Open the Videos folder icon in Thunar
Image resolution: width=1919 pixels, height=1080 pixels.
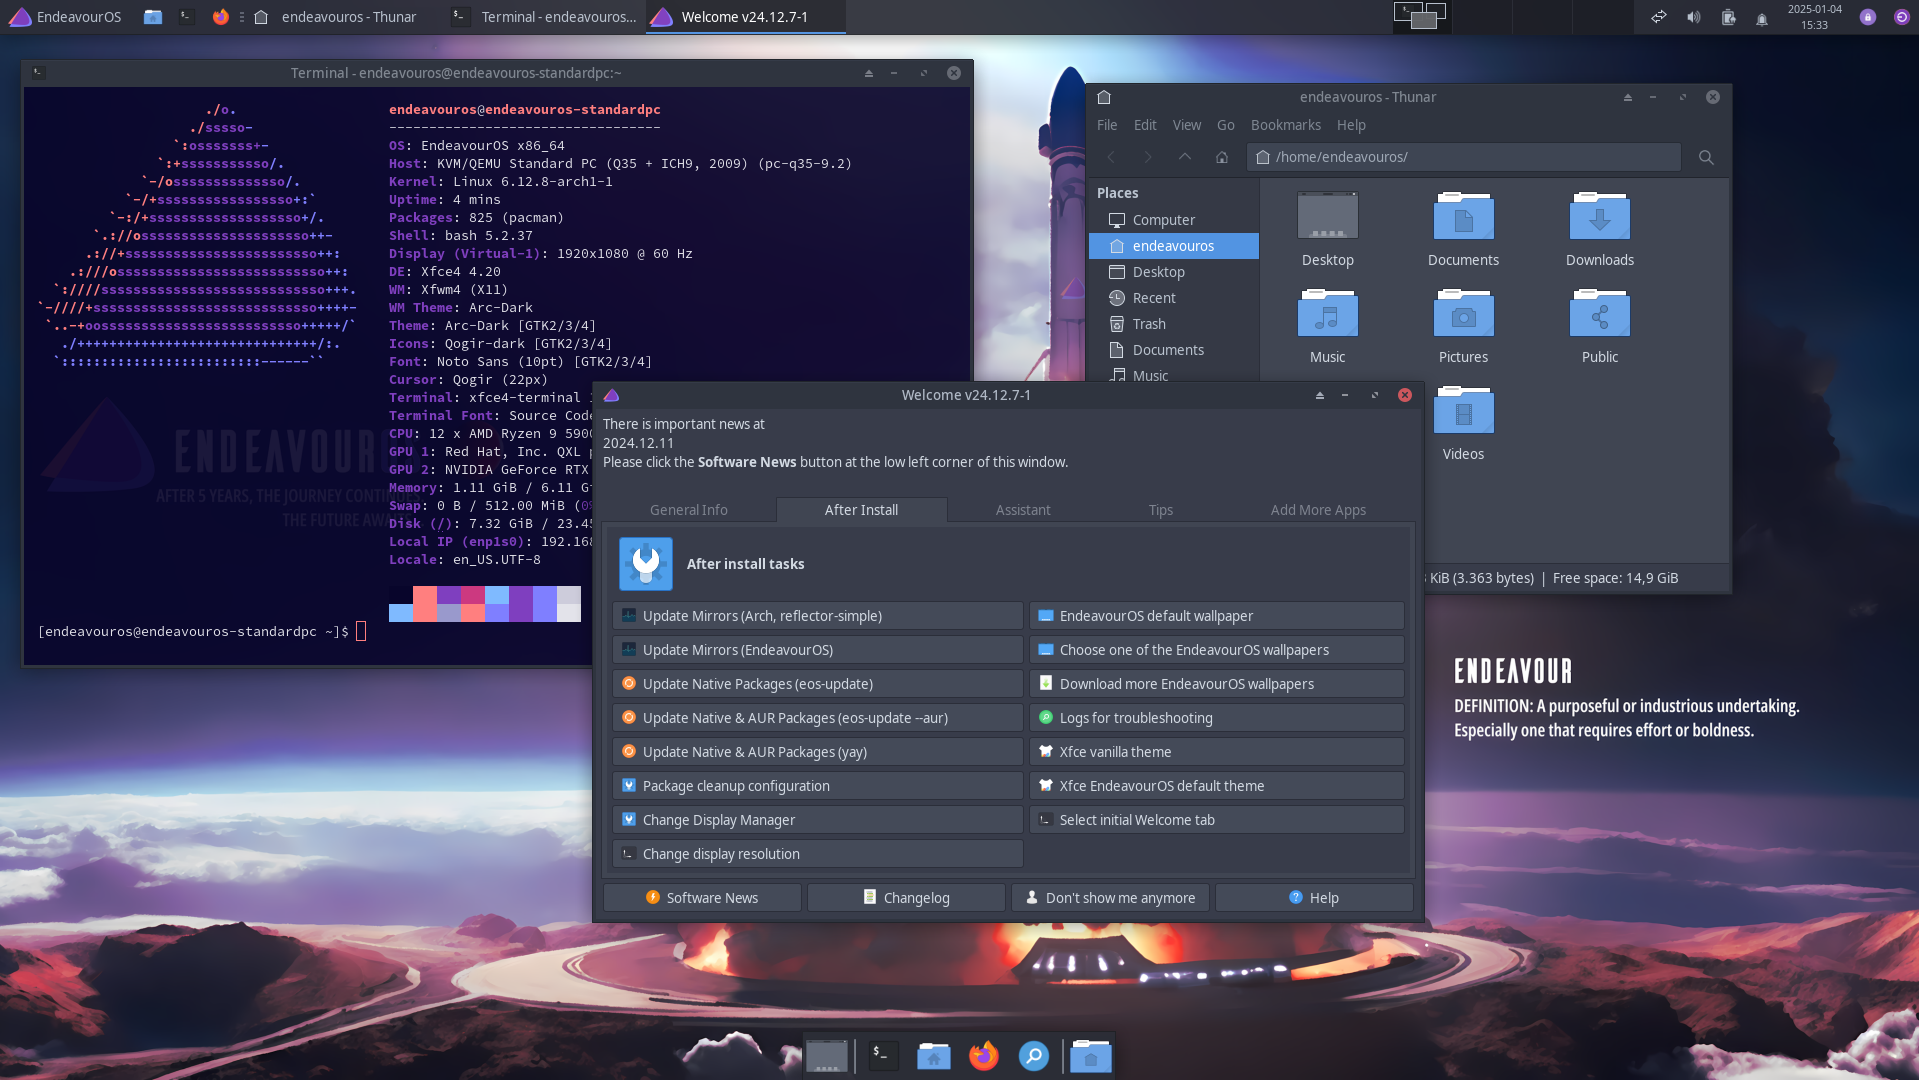[1463, 411]
